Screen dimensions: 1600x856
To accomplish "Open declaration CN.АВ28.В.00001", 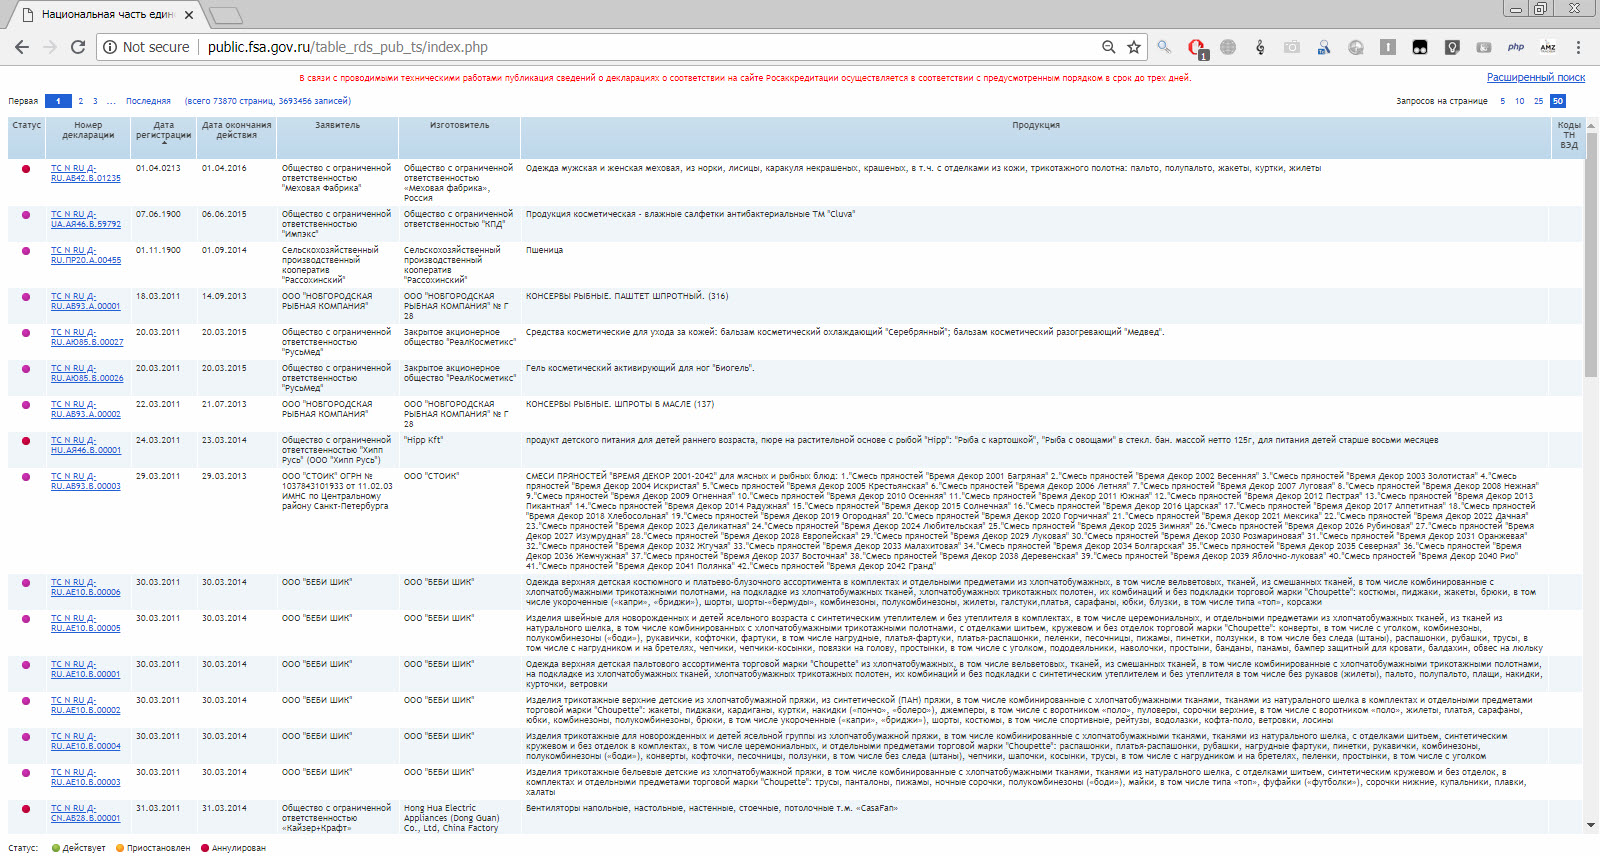I will click(86, 813).
